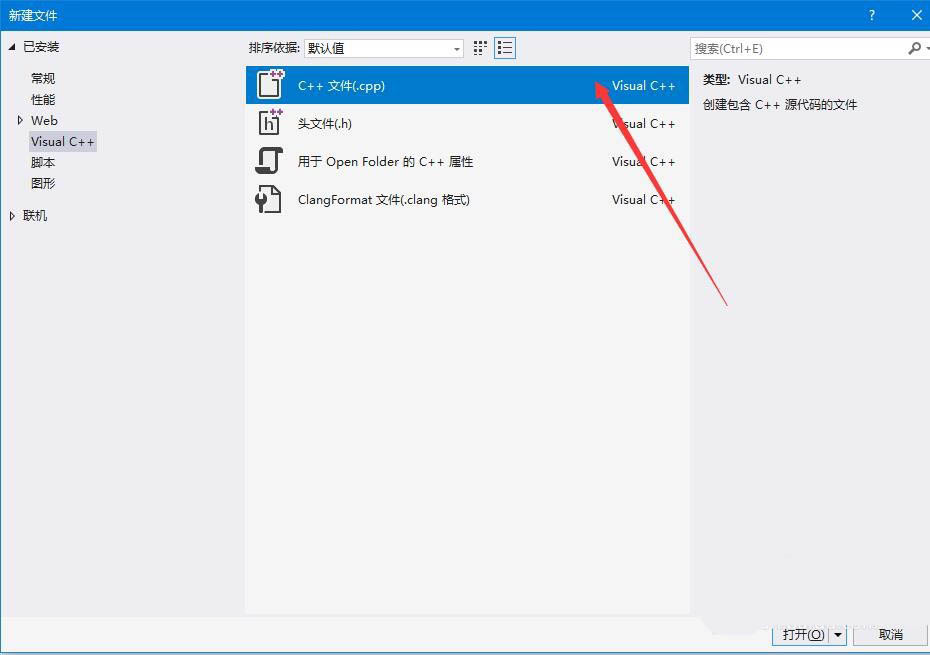Screen dimensions: 930x655
Task: Select the 性能 category
Action: click(x=43, y=100)
